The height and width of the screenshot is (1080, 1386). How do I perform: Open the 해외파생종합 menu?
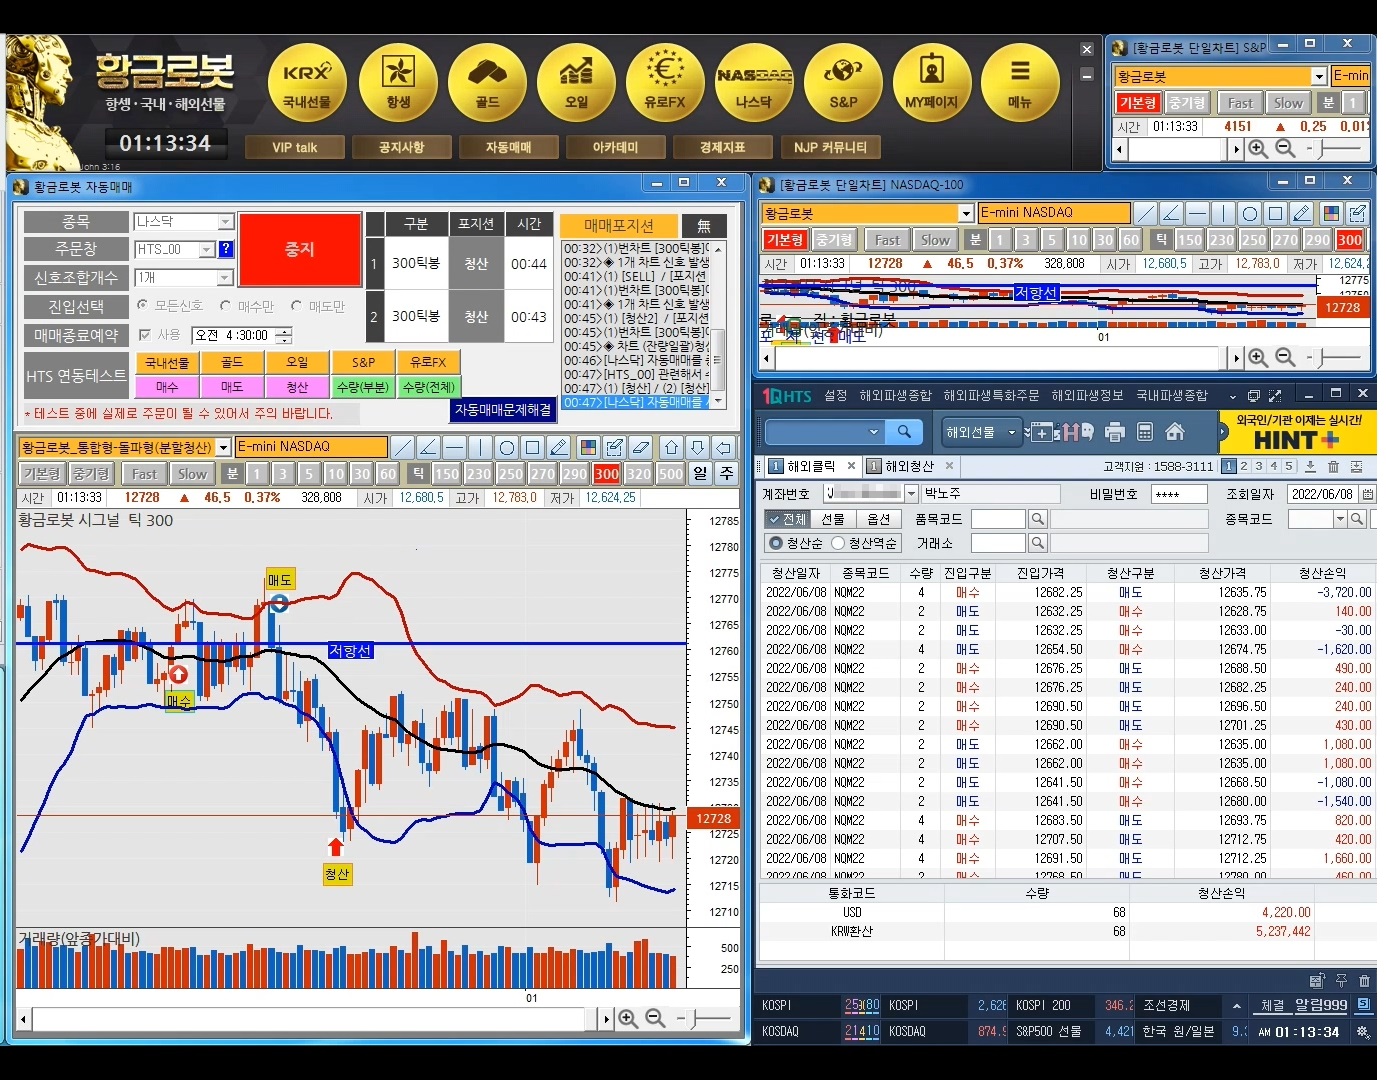(895, 396)
